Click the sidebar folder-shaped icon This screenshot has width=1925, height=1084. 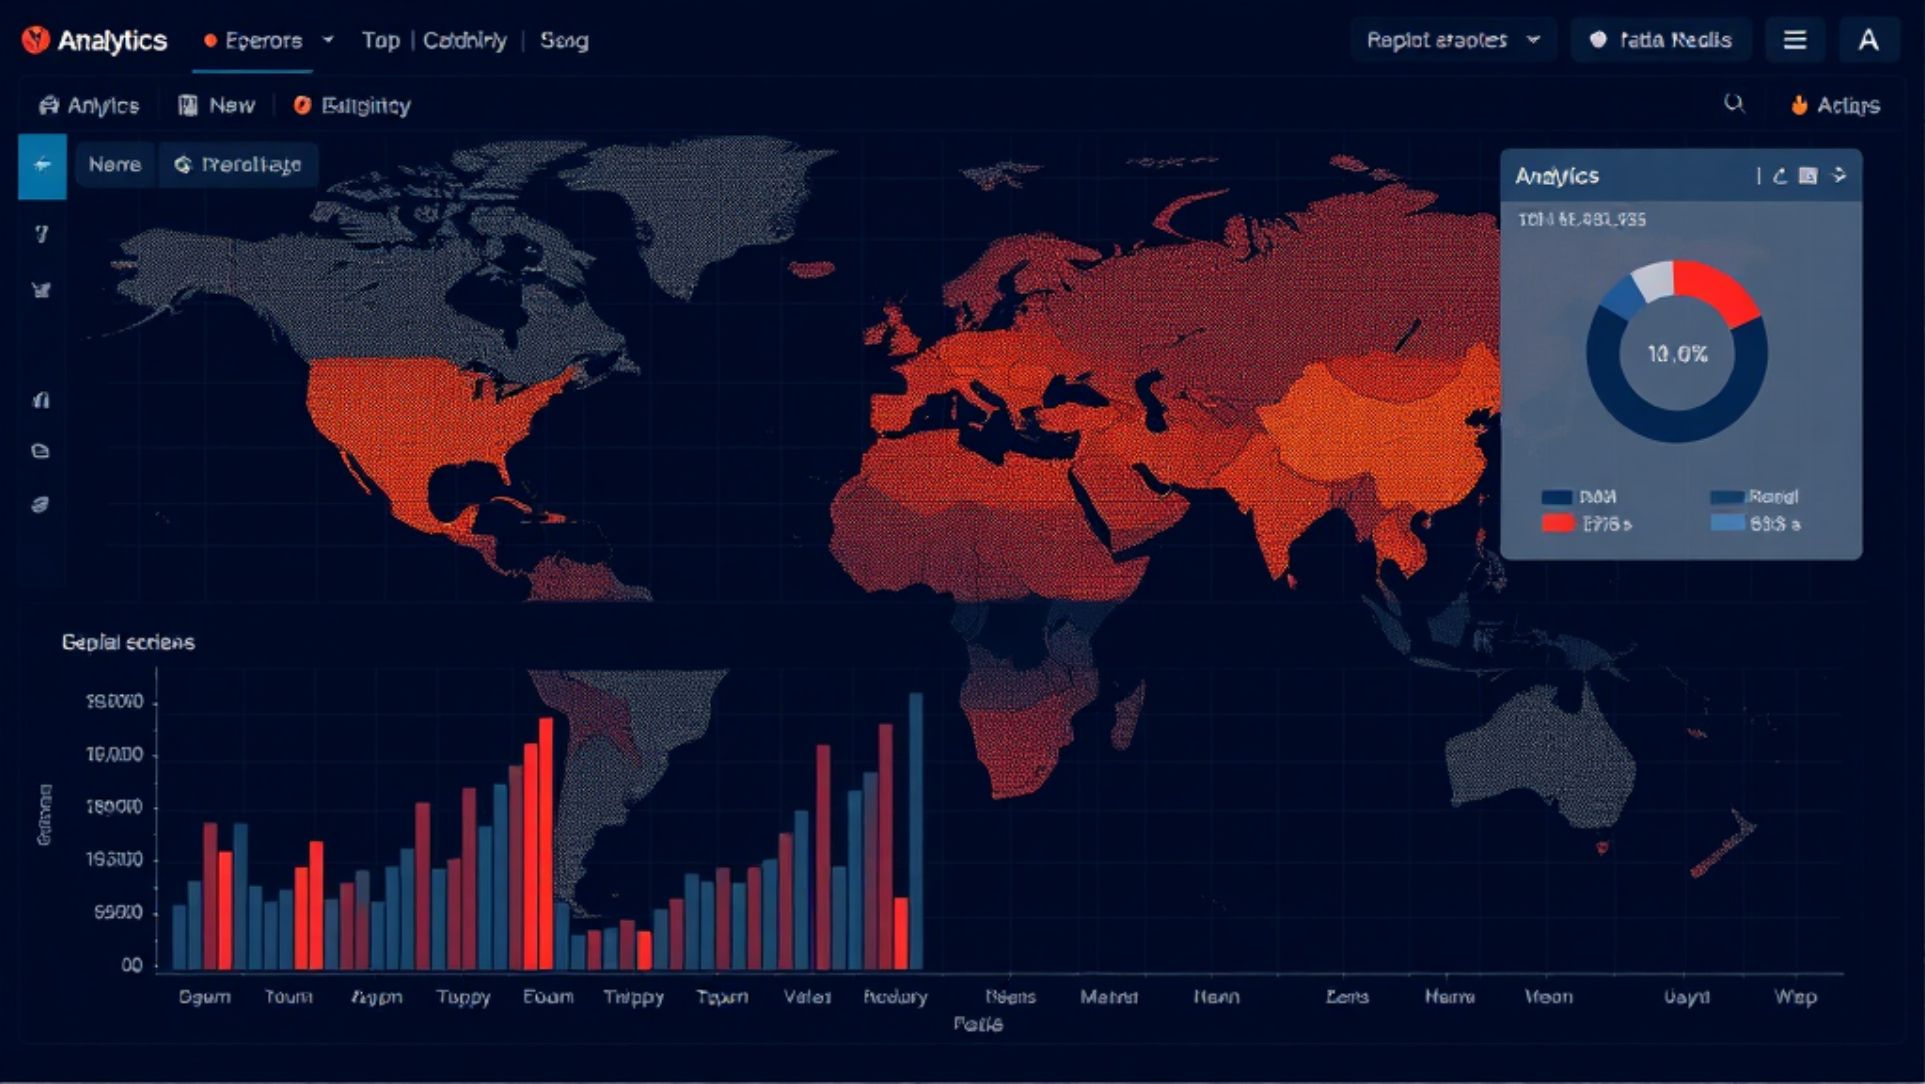tap(41, 451)
